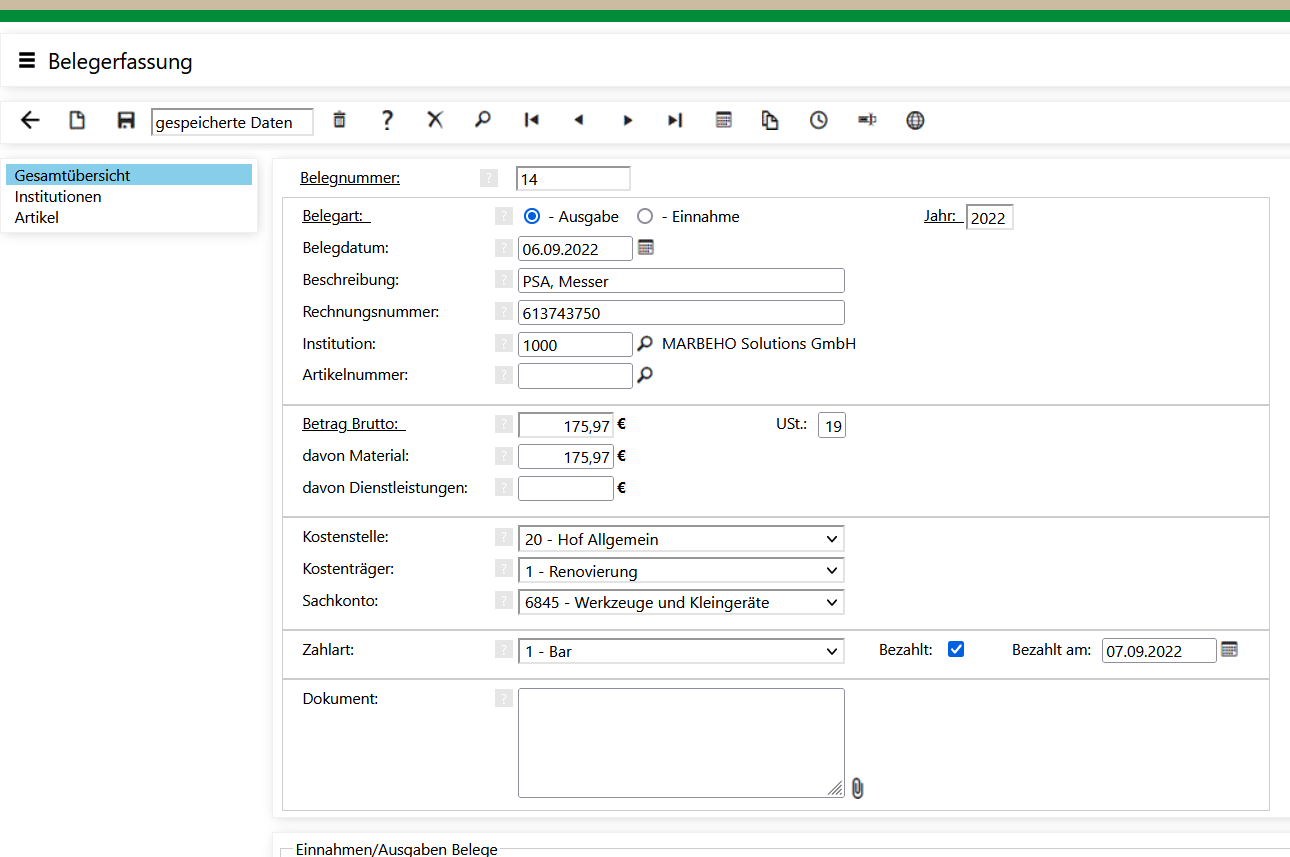Open the clock history icon in the toolbar
The width and height of the screenshot is (1290, 857).
tap(819, 121)
